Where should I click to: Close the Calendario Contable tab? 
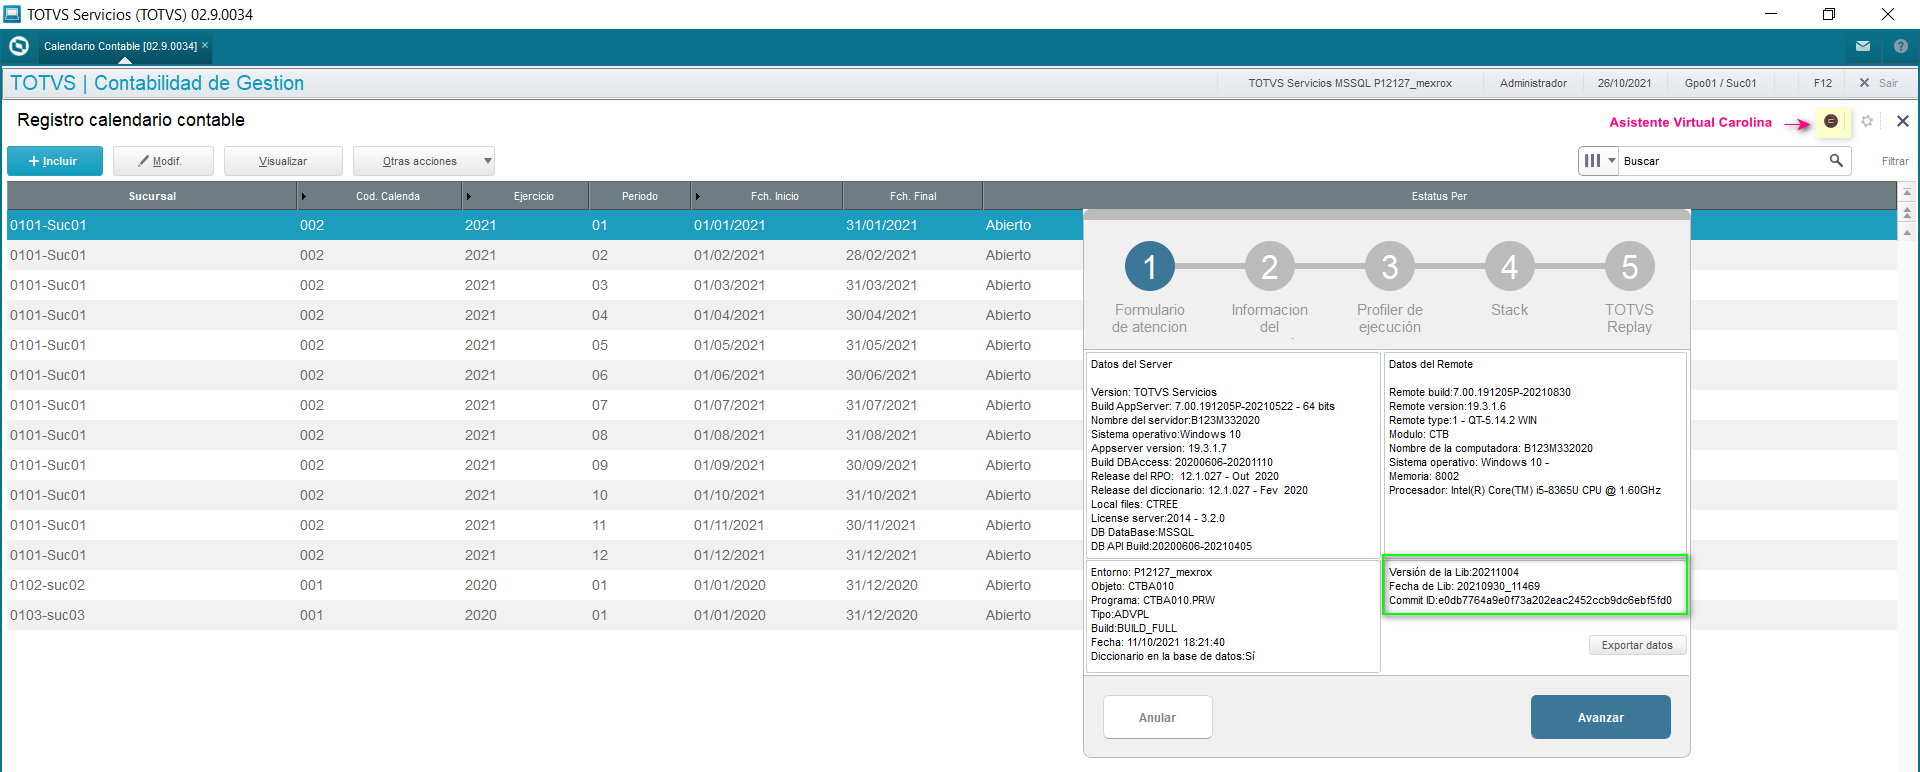click(x=205, y=45)
